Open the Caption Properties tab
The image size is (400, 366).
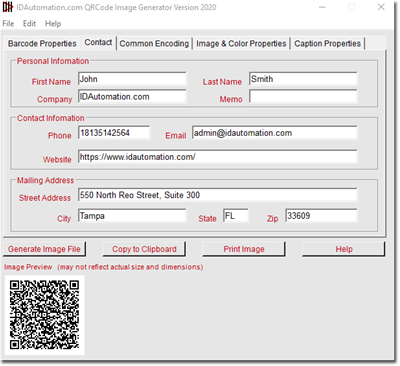[x=327, y=44]
